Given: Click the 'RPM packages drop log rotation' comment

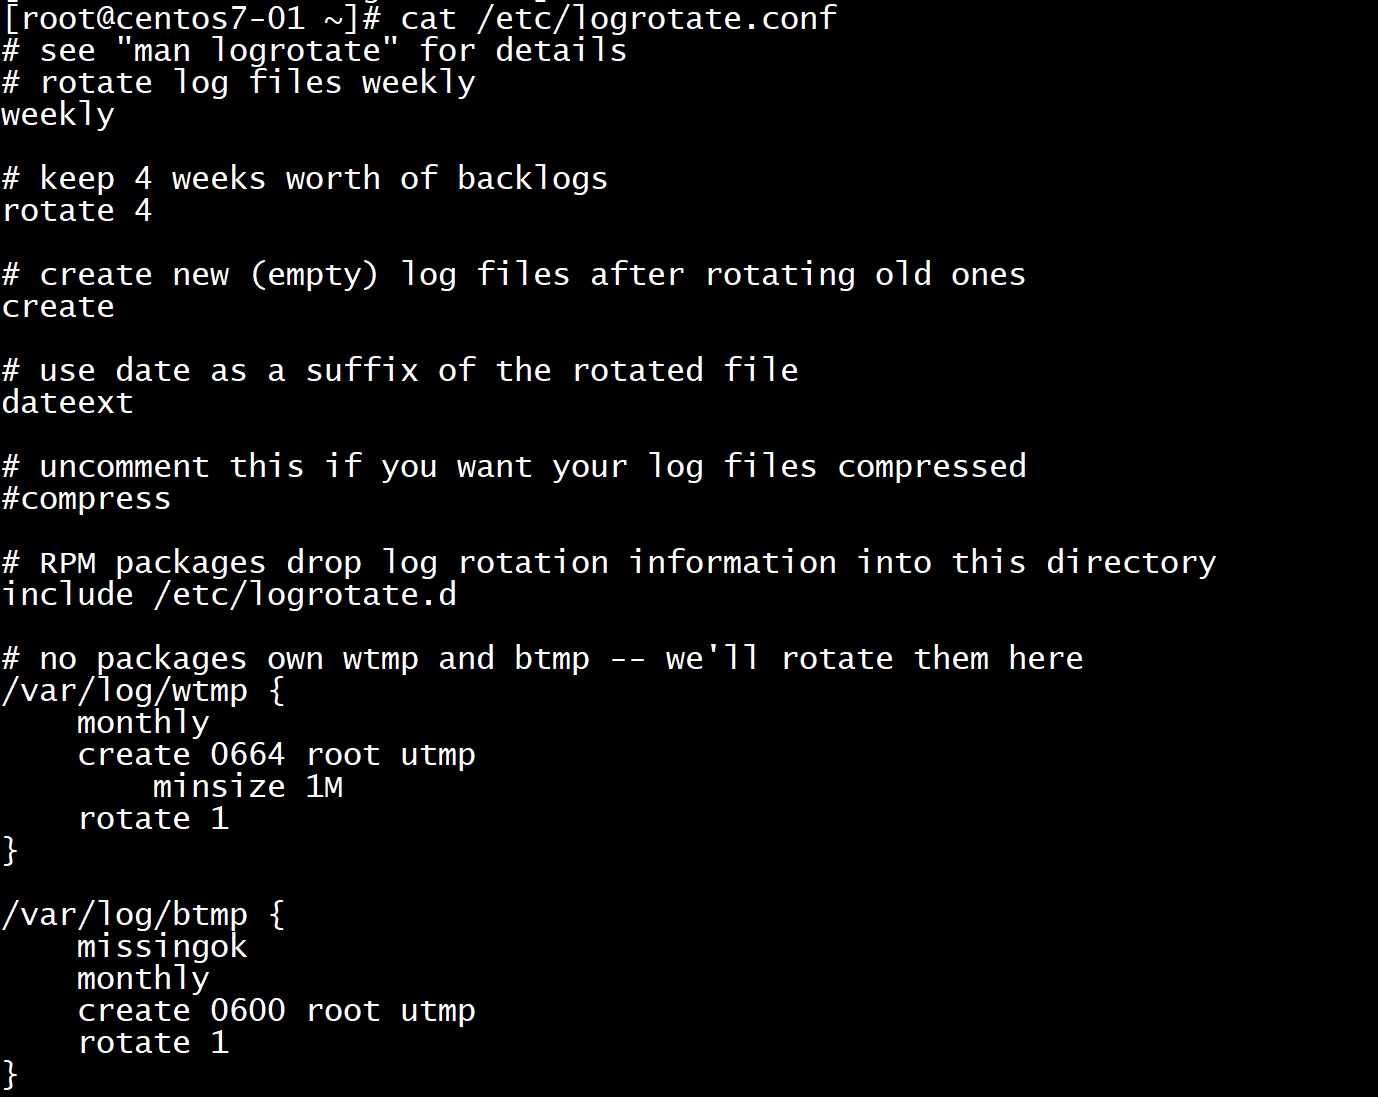Looking at the screenshot, I should click(608, 563).
